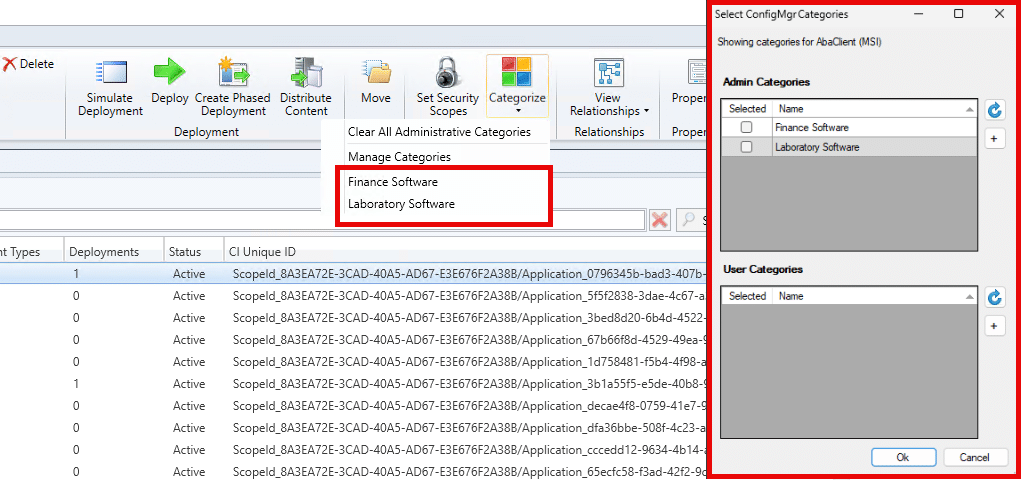Viewport: 1021px width, 480px height.
Task: Click the Distribute Content icon
Action: pos(305,73)
